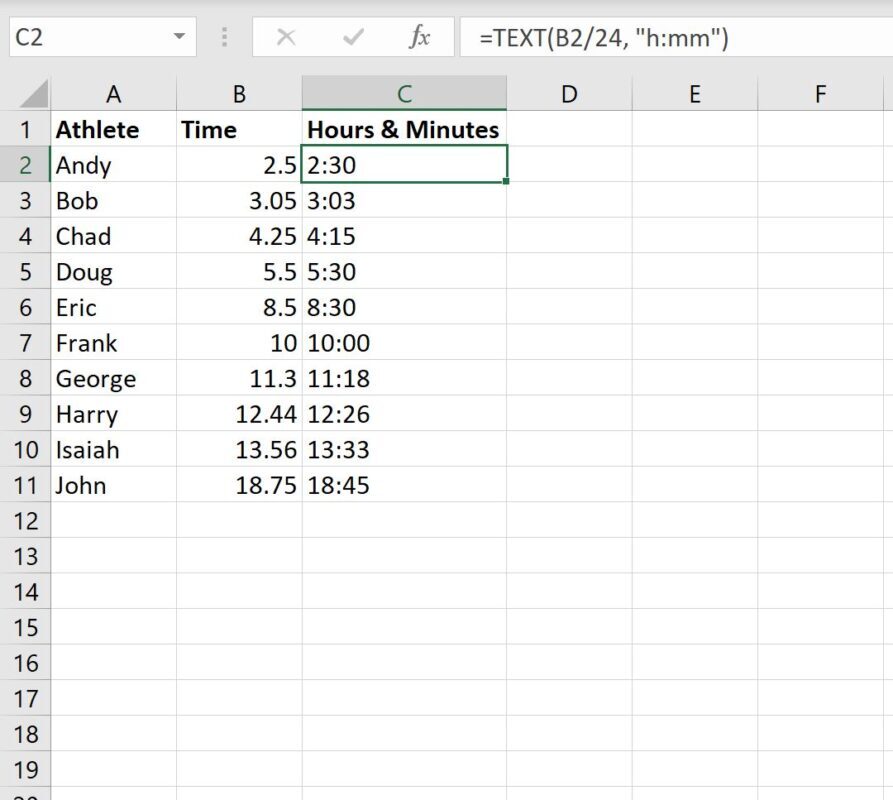Select row header 2

(x=25, y=165)
